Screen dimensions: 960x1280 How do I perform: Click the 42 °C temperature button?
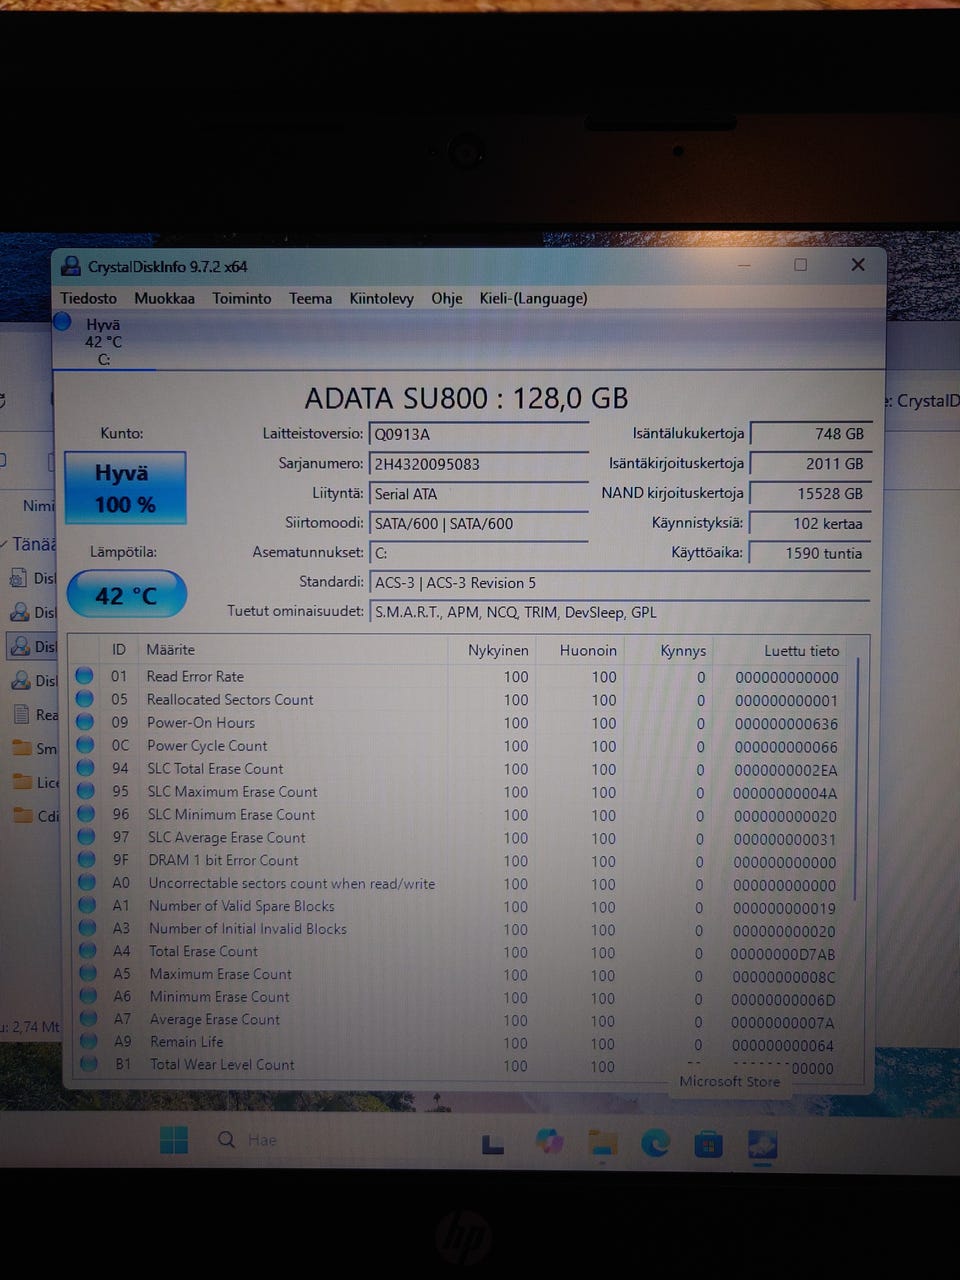pyautogui.click(x=126, y=595)
